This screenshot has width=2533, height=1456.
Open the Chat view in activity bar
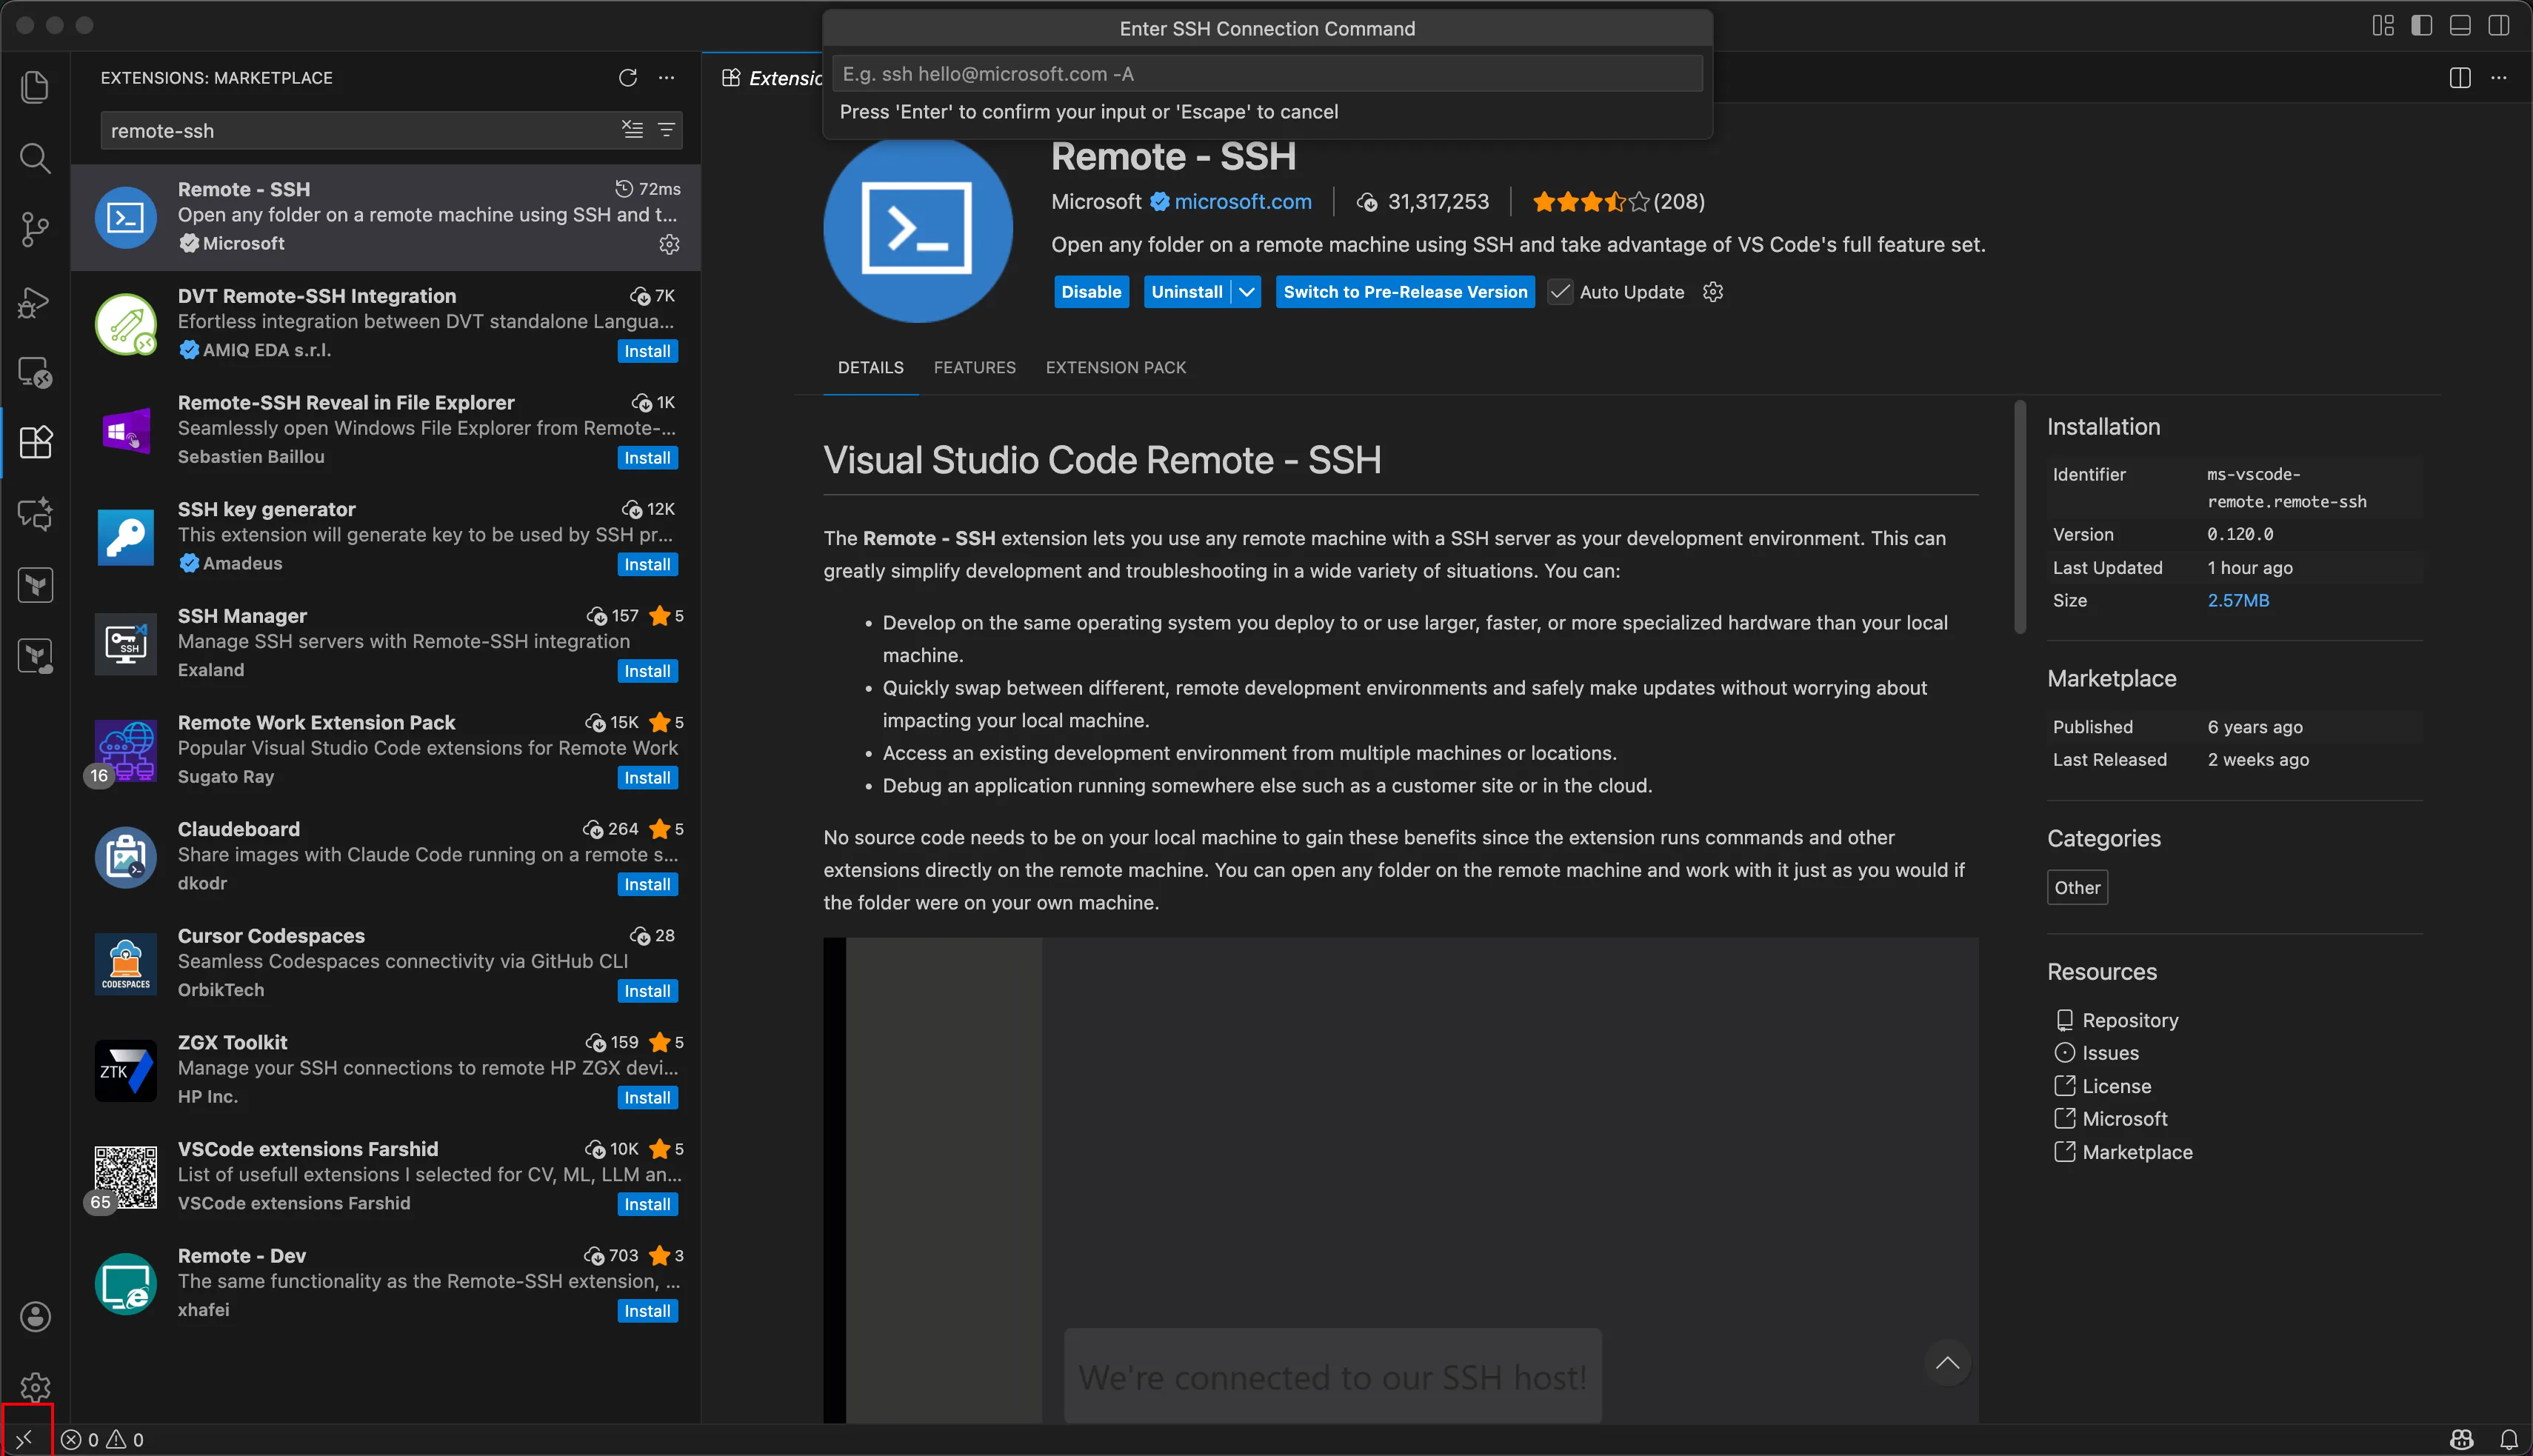pyautogui.click(x=35, y=514)
